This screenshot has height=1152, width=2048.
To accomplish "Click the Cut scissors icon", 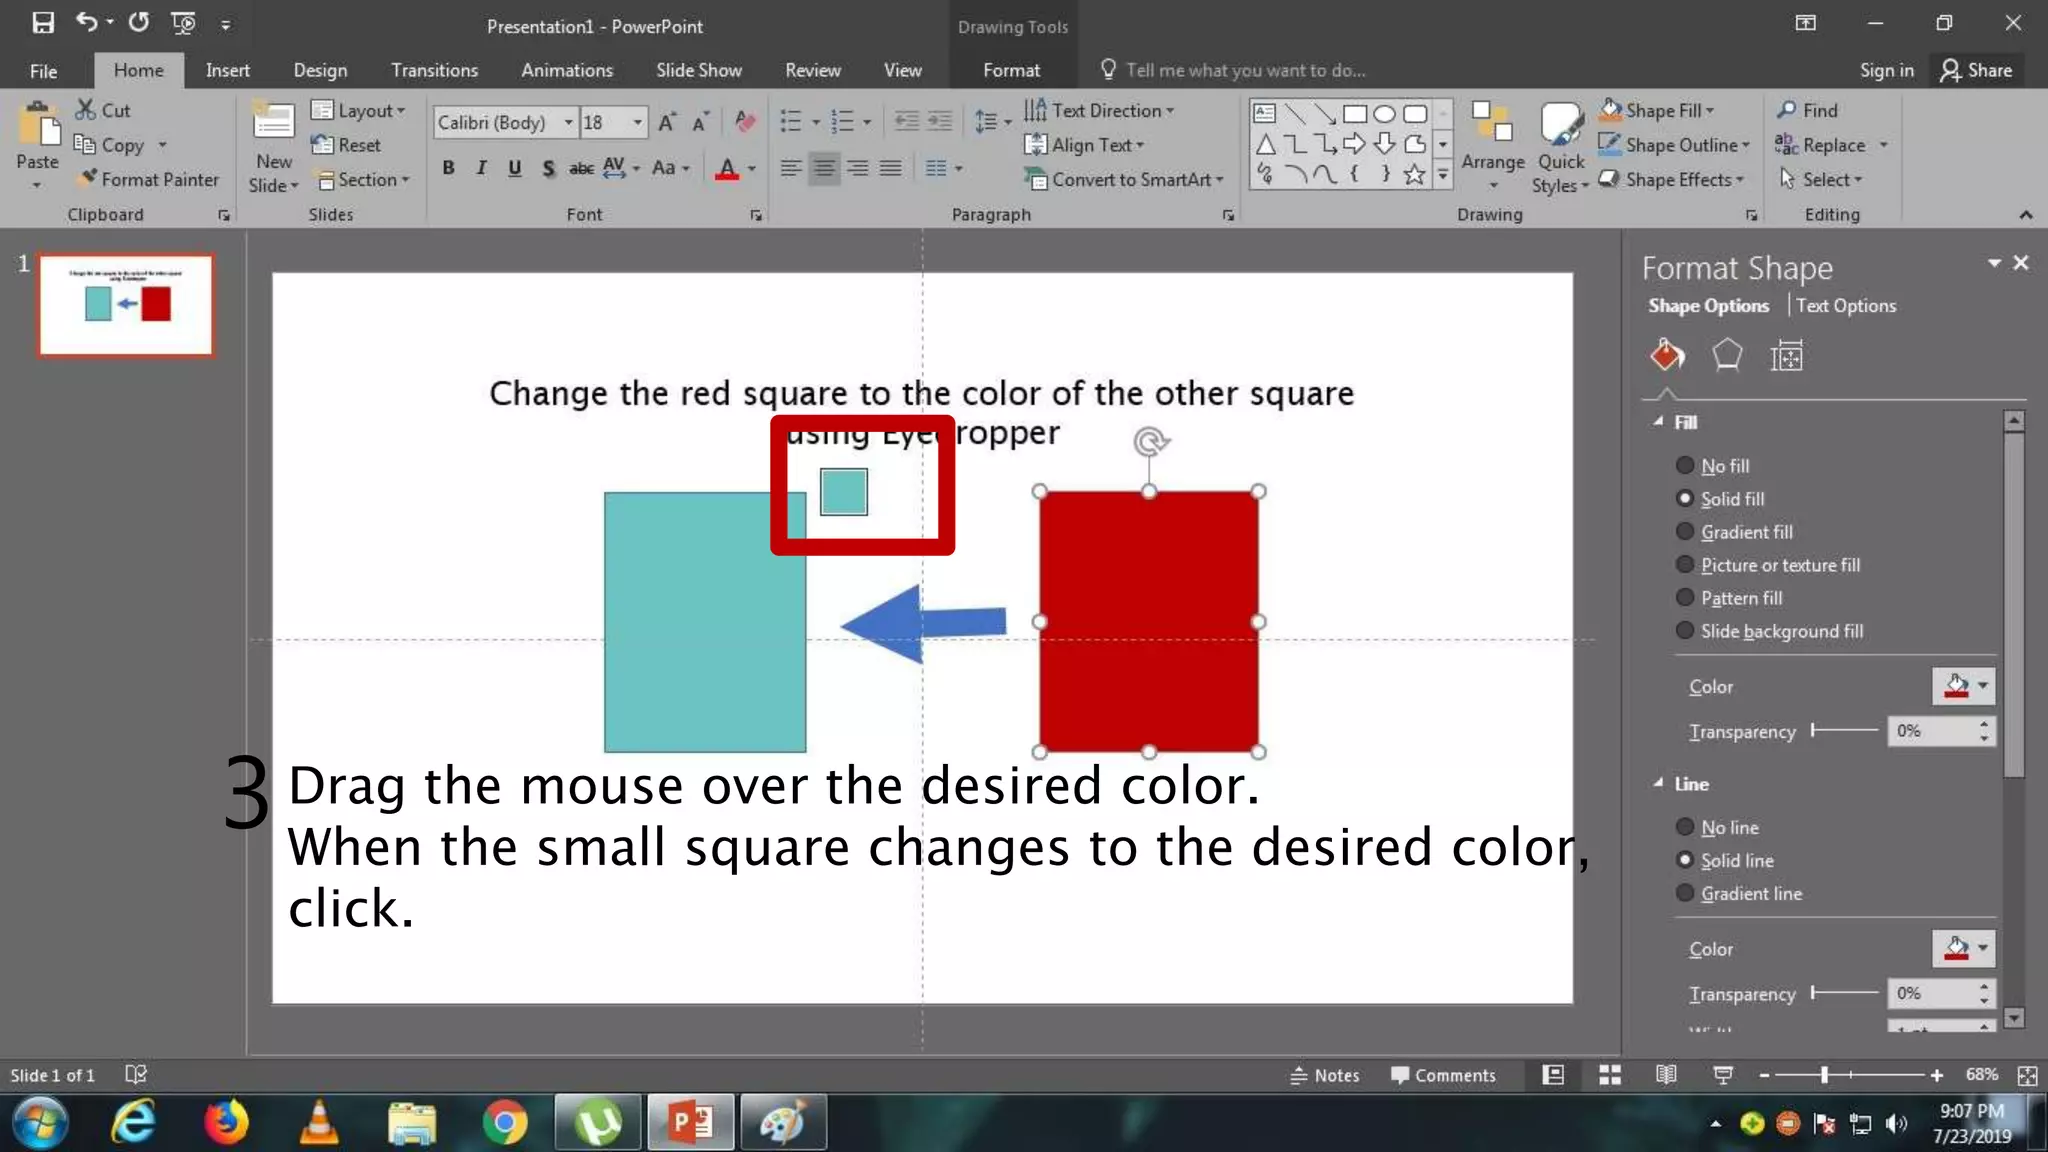I will (86, 110).
